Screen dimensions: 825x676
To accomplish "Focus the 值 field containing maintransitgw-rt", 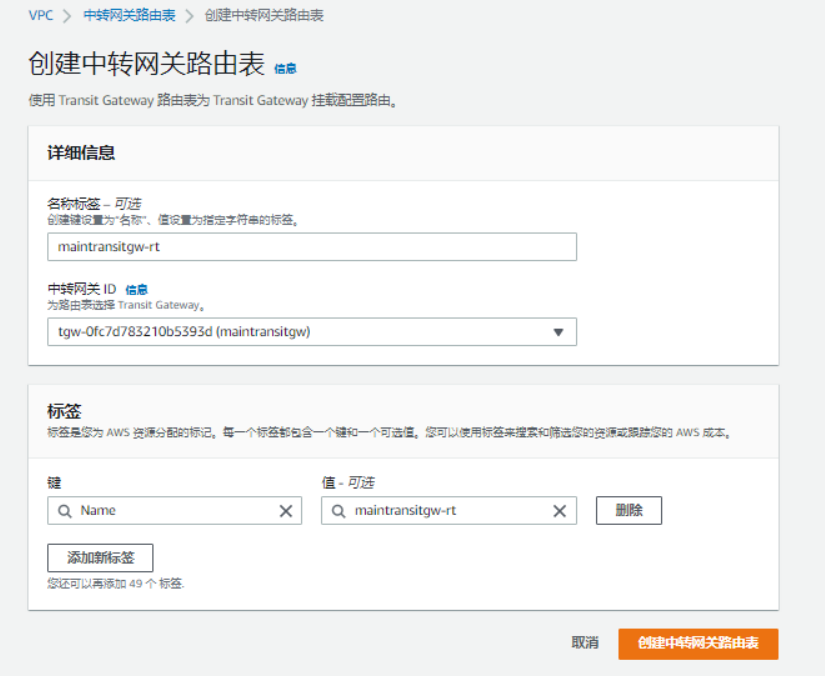I will pos(449,511).
